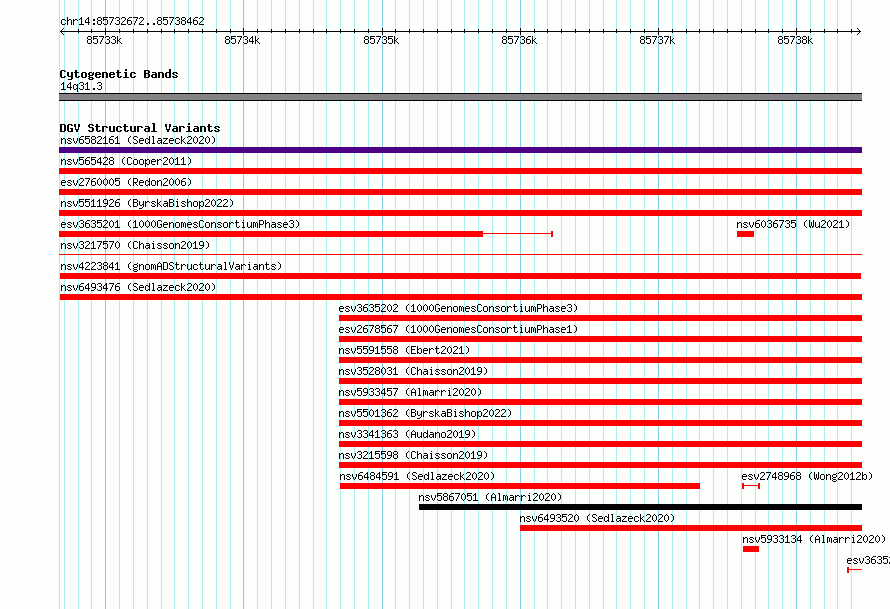This screenshot has width=890, height=609.
Task: Select nsv5501362 (ByrskaBishop2022) label
Action: click(x=425, y=413)
